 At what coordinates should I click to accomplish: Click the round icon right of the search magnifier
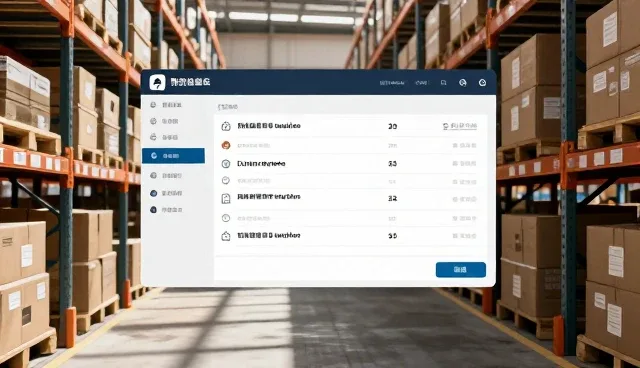[462, 83]
